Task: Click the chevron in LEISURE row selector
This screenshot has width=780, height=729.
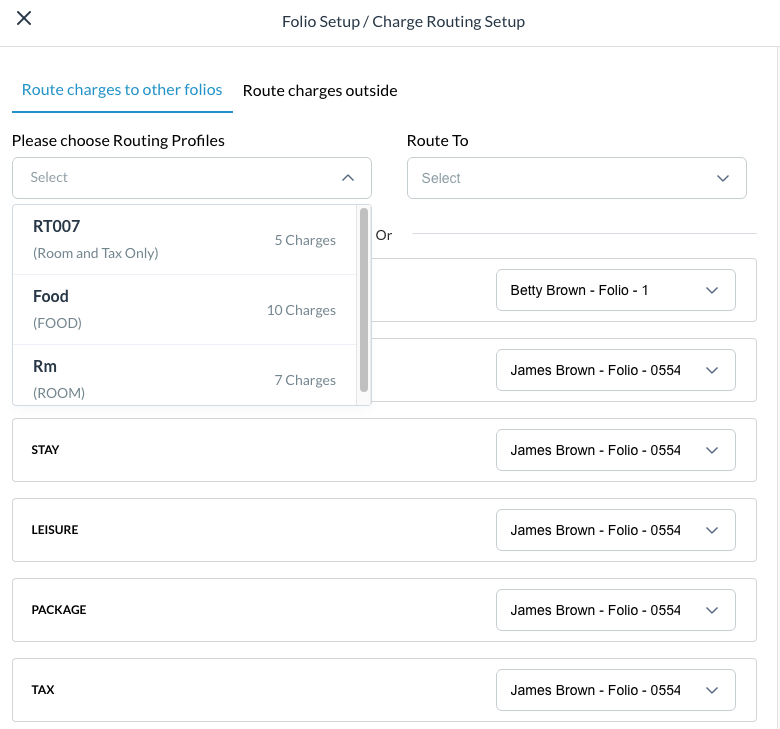Action: coord(712,530)
